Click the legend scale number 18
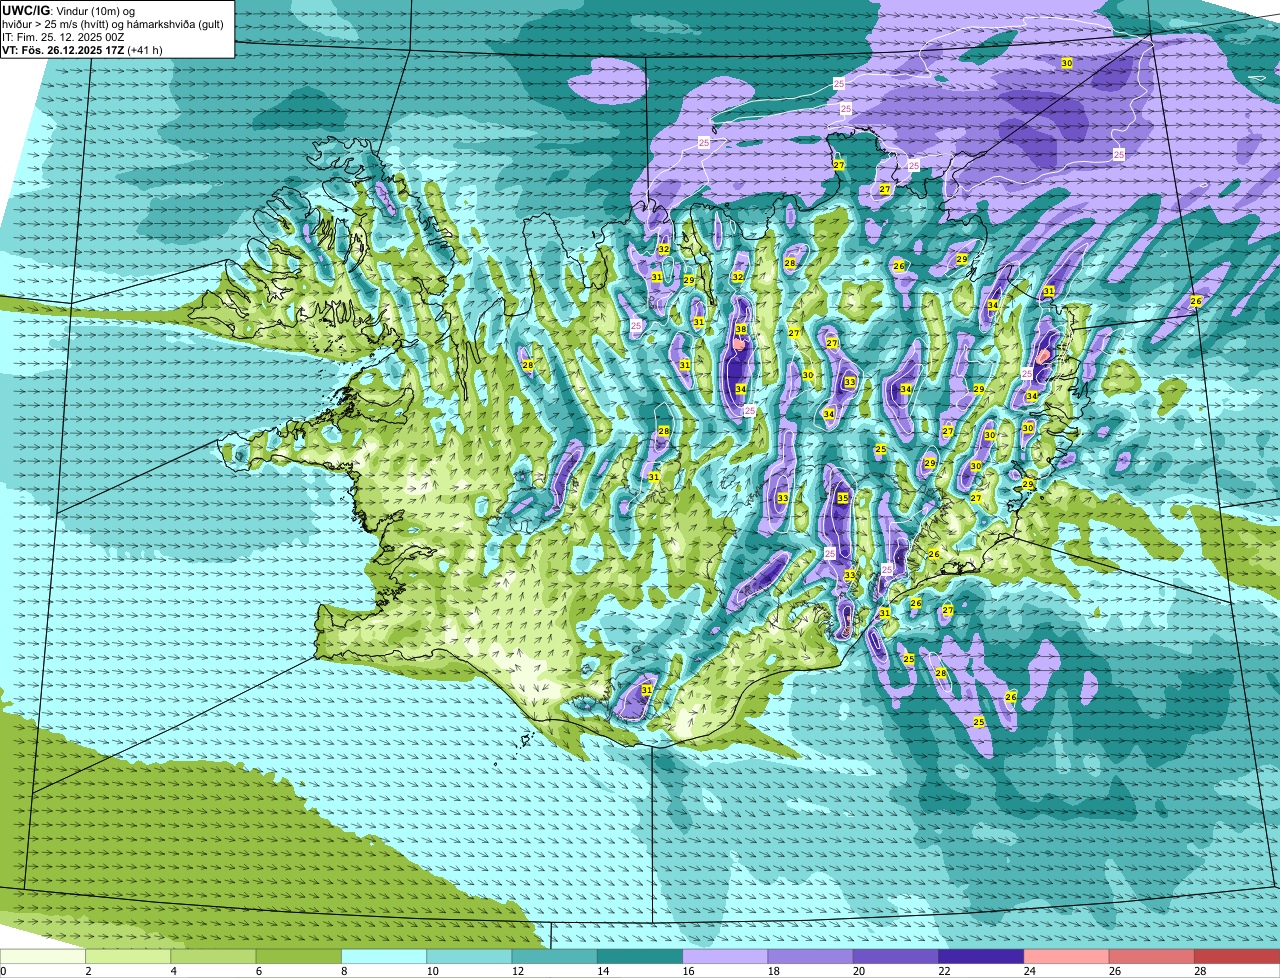The height and width of the screenshot is (978, 1280). tap(773, 971)
